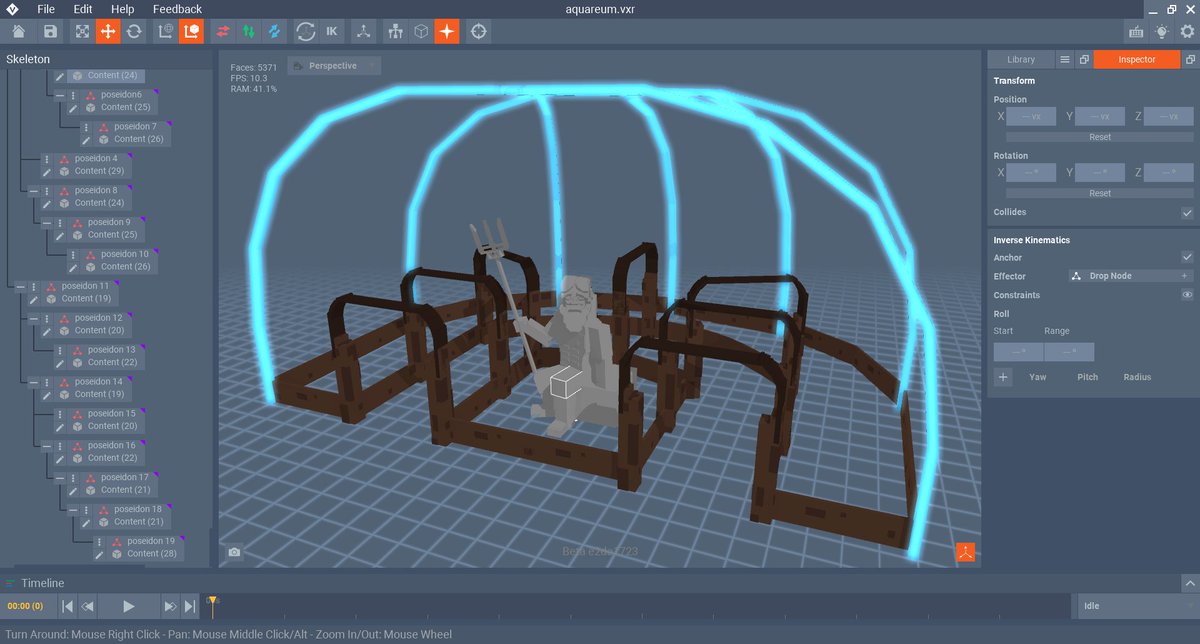Screen dimensions: 1200x644
Task: Open the Perspective view dropdown
Action: [333, 66]
